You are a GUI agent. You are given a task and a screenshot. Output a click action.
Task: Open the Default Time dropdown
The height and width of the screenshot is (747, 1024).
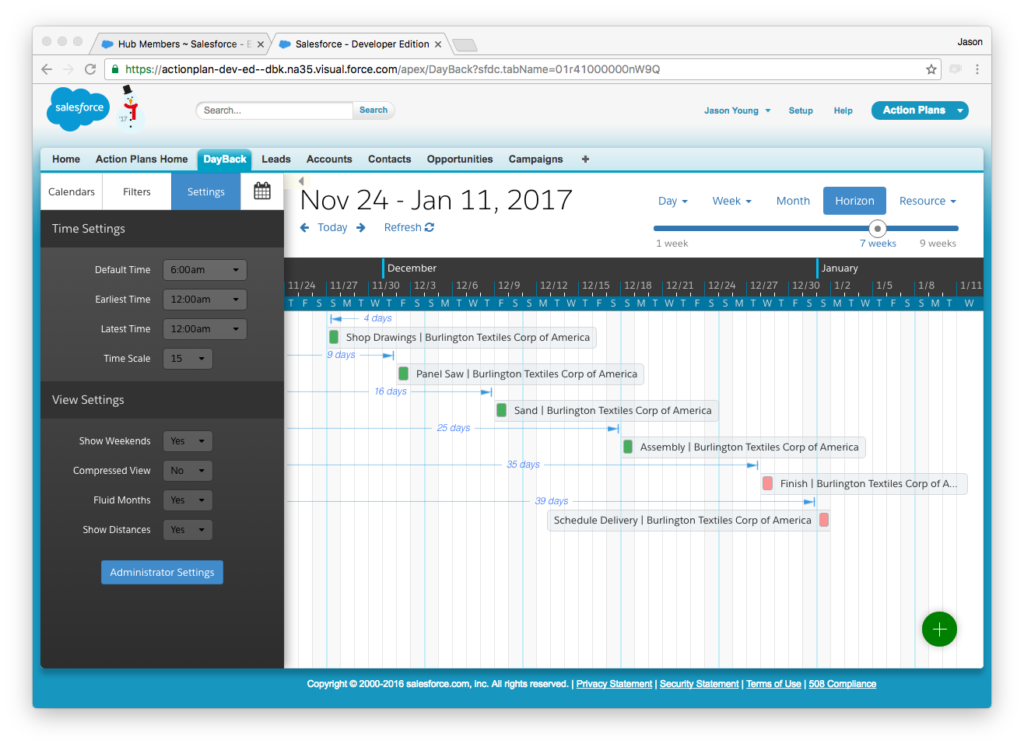point(204,270)
